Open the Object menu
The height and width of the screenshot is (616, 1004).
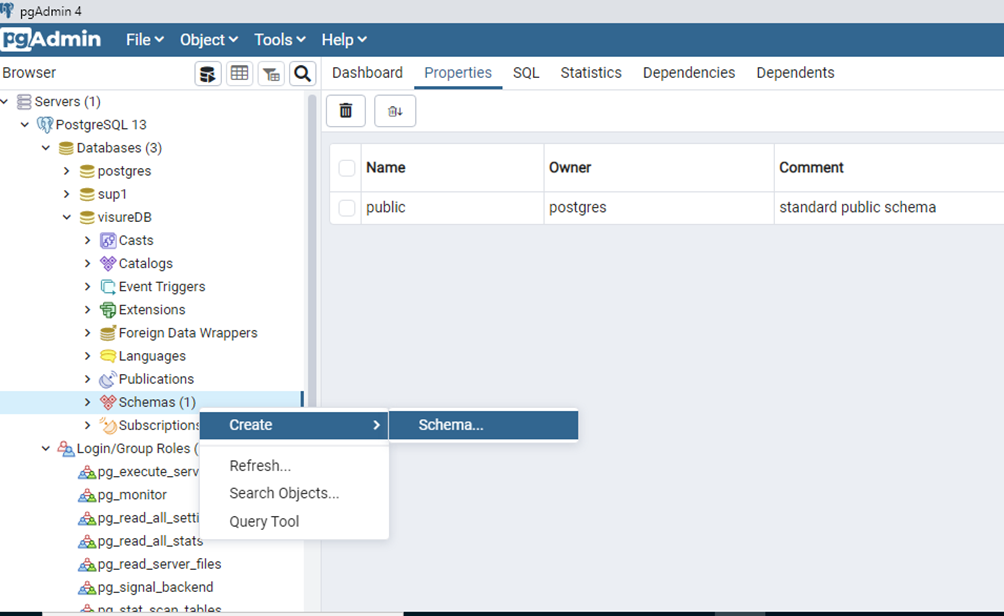click(x=209, y=40)
